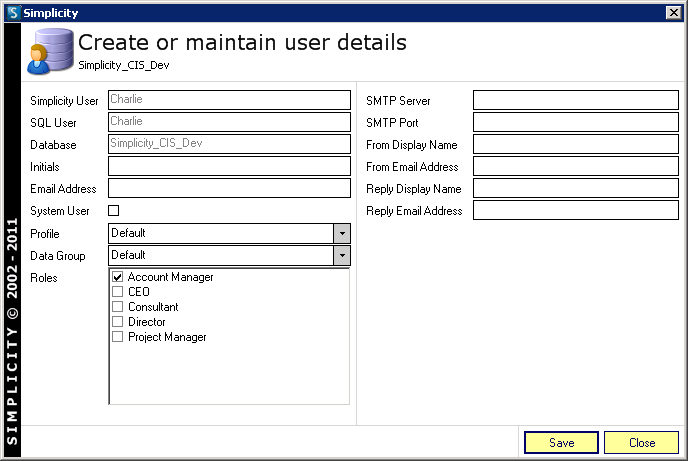Tick the Consultant role checkbox
688x461 pixels.
click(118, 307)
